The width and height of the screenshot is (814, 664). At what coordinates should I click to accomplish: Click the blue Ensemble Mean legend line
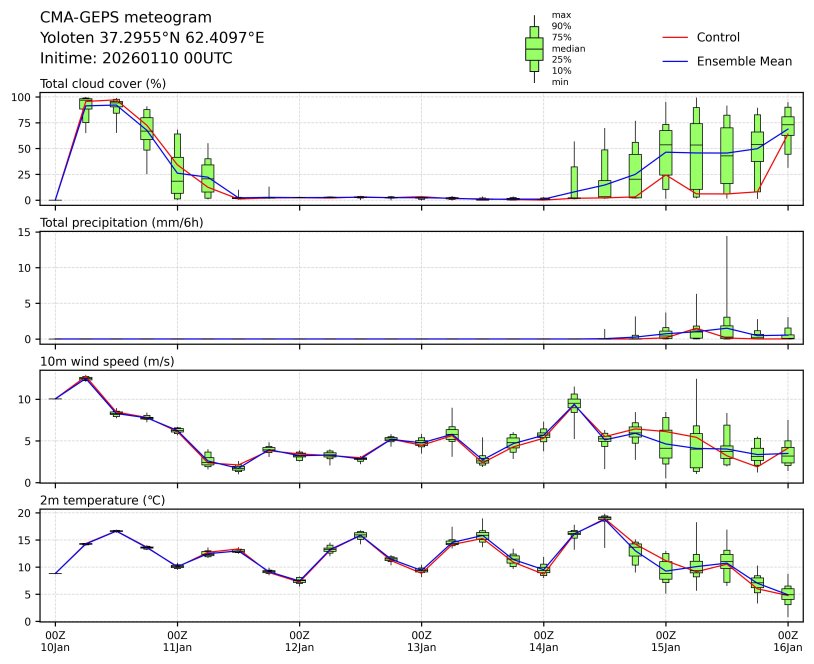click(x=675, y=61)
